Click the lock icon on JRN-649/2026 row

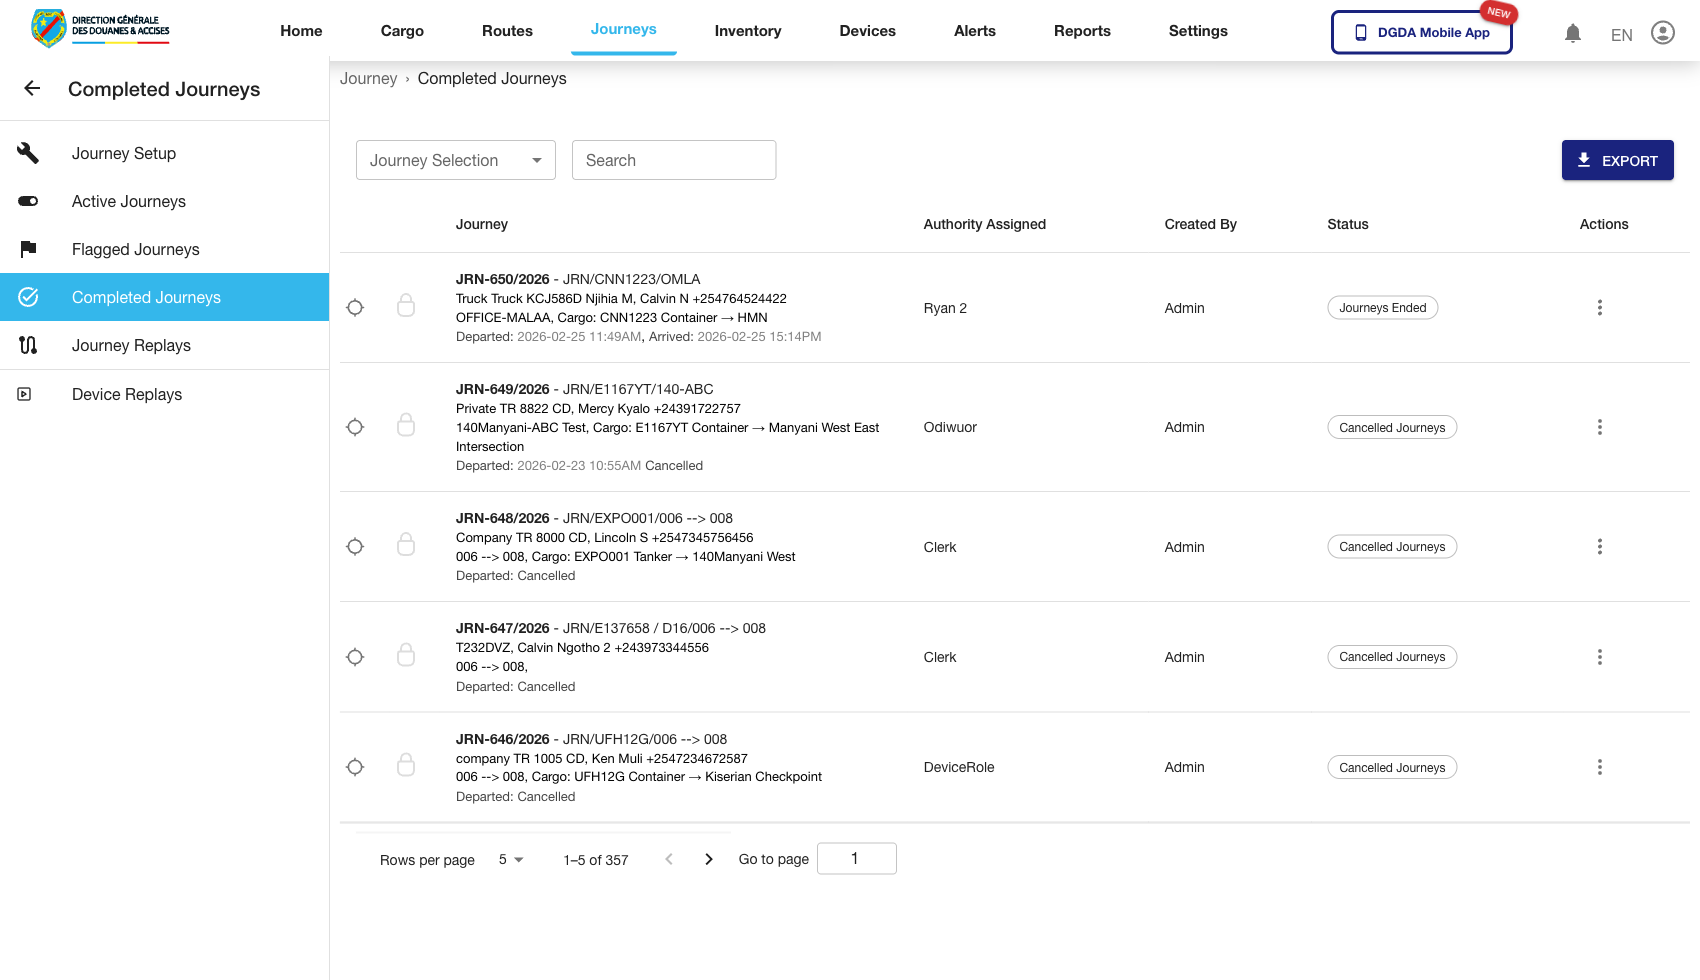[406, 426]
